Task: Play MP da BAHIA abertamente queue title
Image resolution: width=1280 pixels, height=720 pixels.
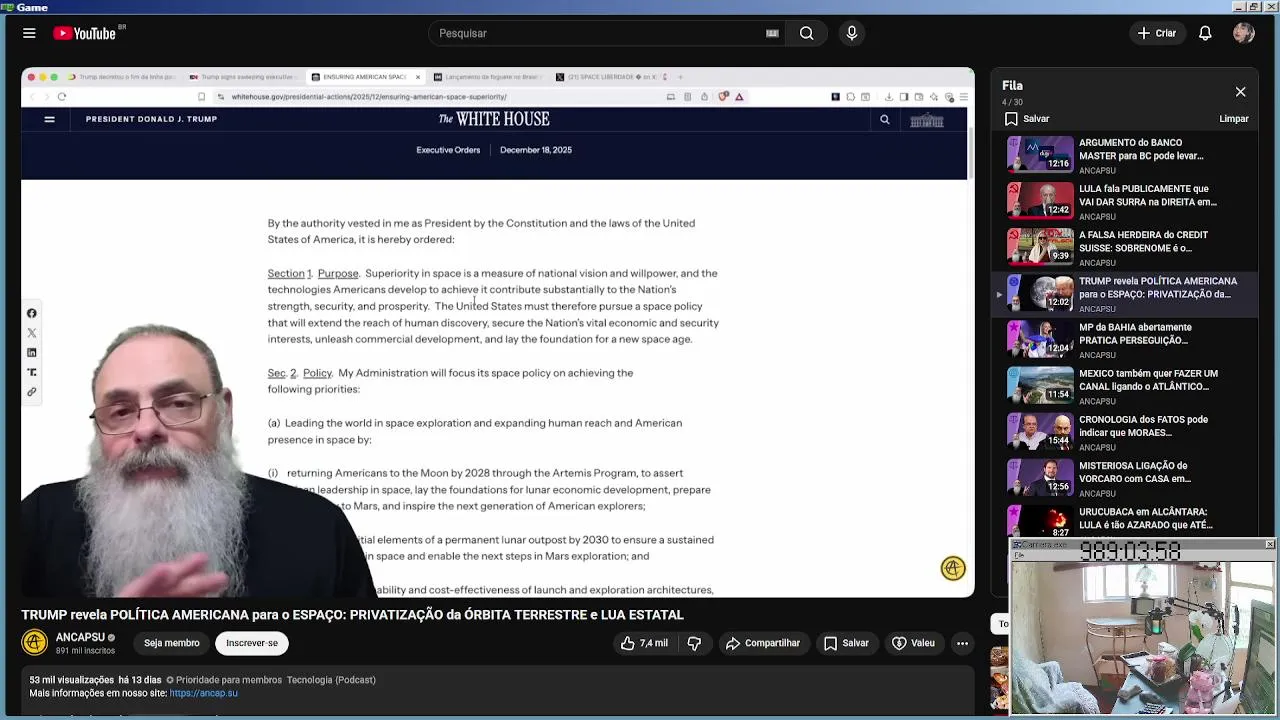Action: pos(1135,334)
